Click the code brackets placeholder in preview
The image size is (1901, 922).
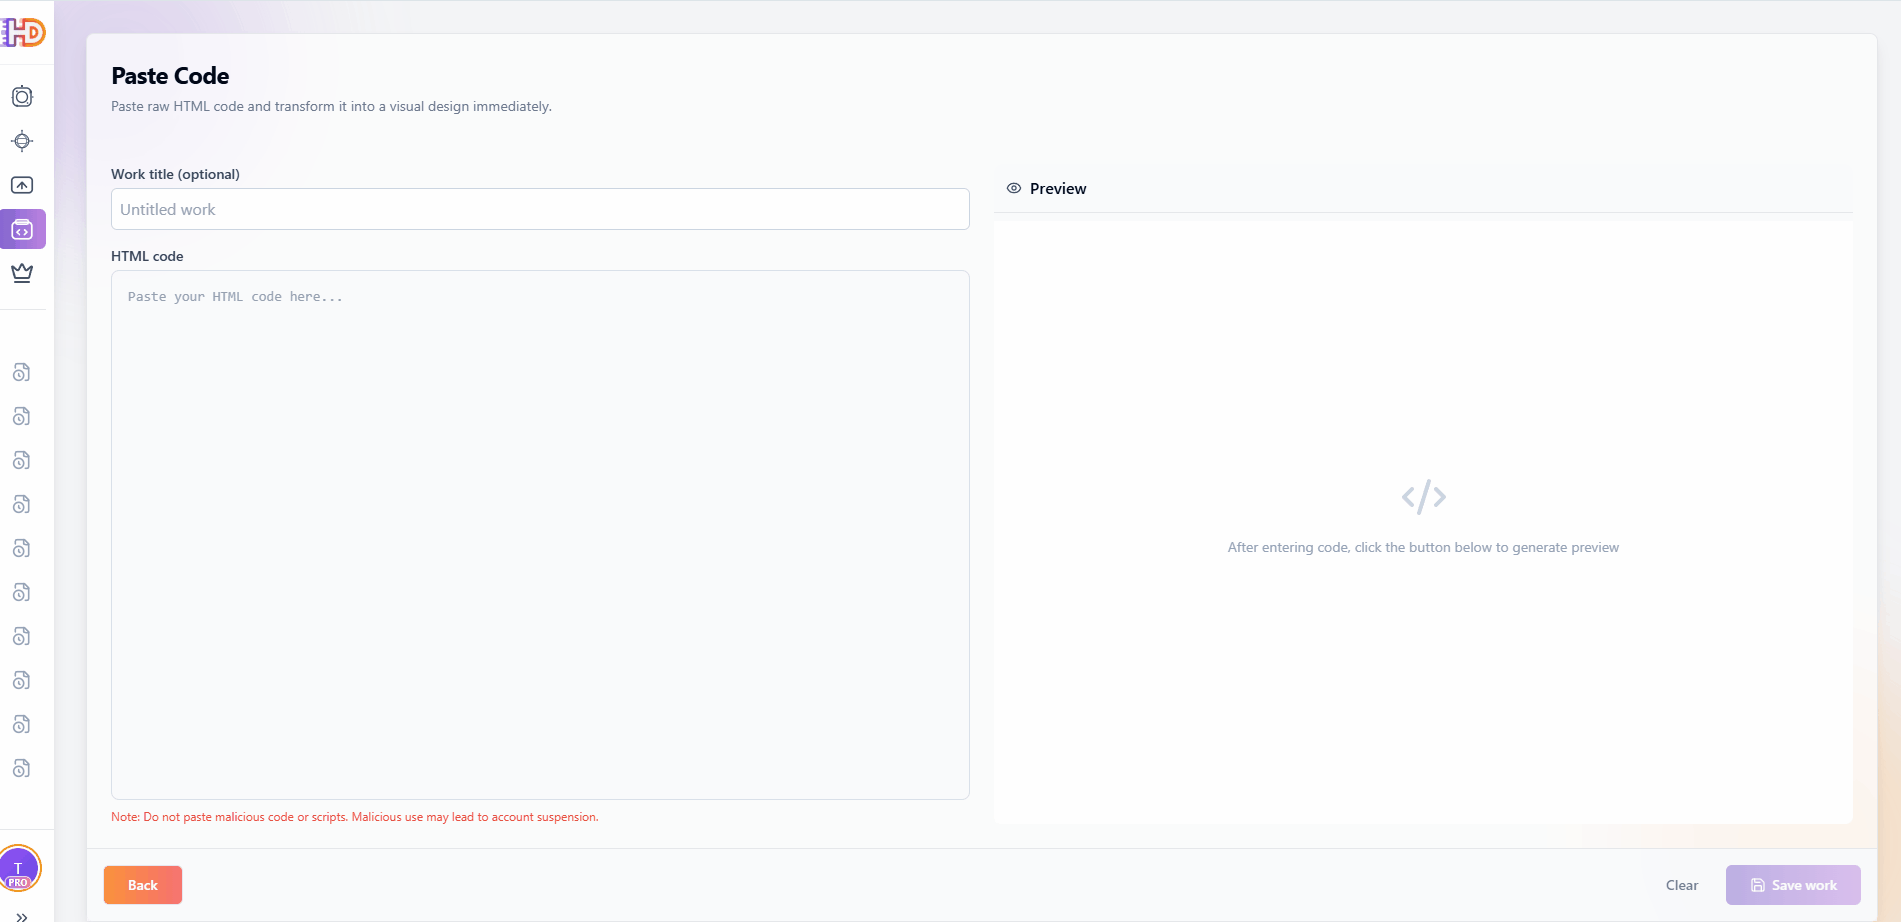(x=1423, y=497)
